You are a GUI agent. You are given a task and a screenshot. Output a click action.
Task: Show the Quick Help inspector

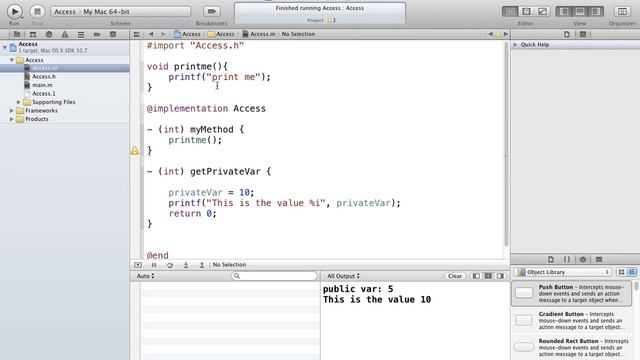pyautogui.click(x=583, y=34)
